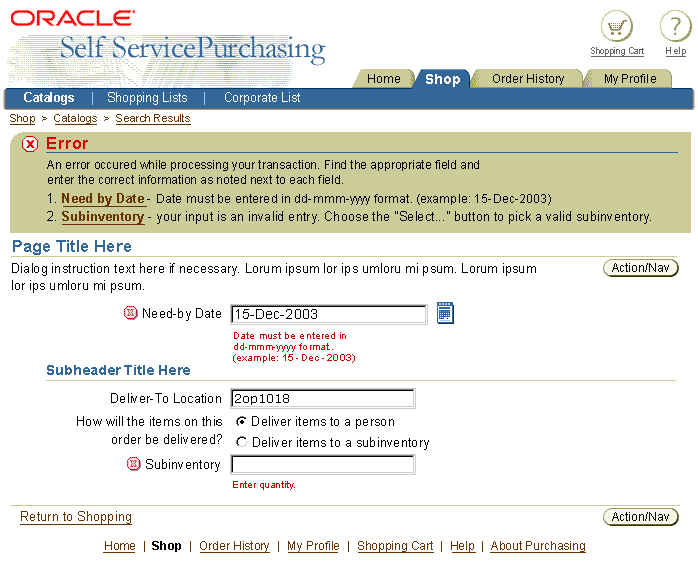Click the "Subheader Title Here" heading
The height and width of the screenshot is (562, 698).
(x=118, y=370)
